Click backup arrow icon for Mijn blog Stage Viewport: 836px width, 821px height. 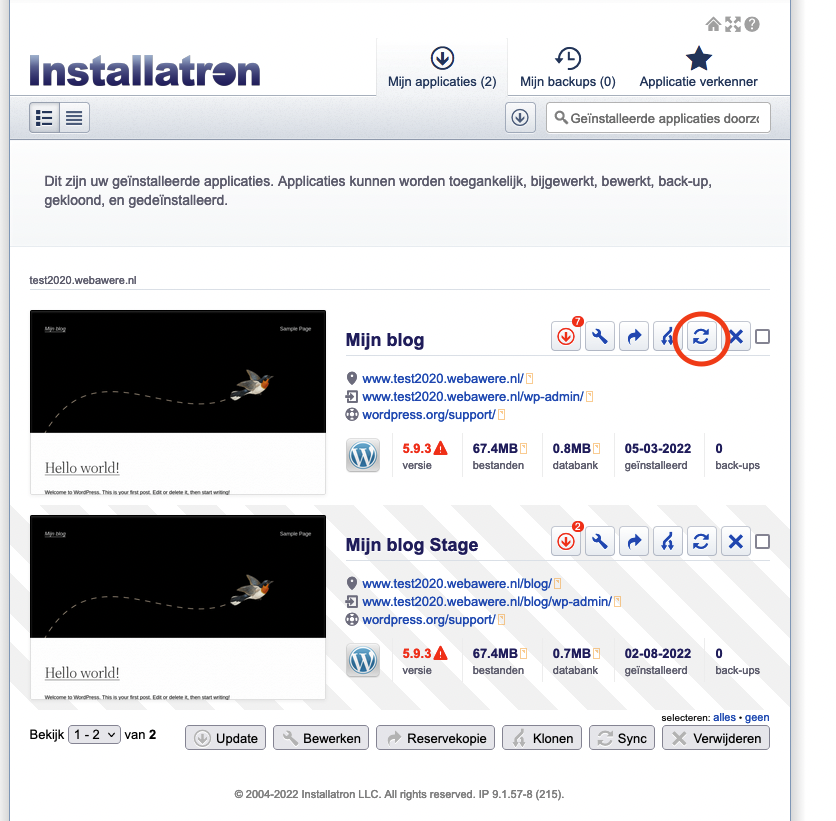[x=634, y=542]
